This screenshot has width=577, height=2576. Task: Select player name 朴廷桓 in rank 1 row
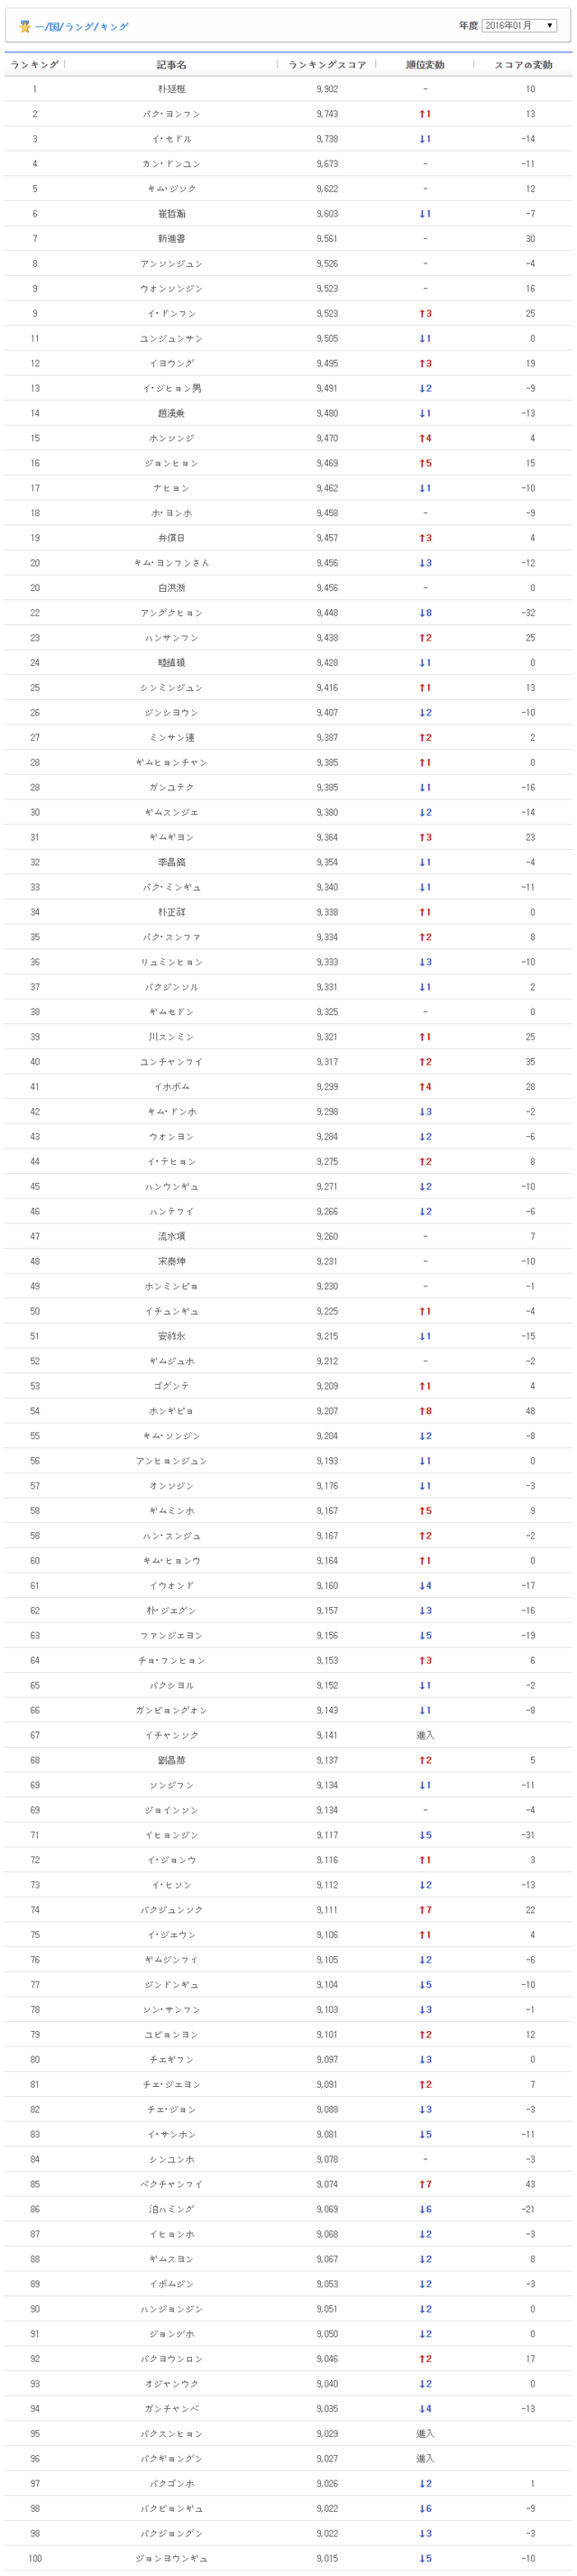[171, 89]
